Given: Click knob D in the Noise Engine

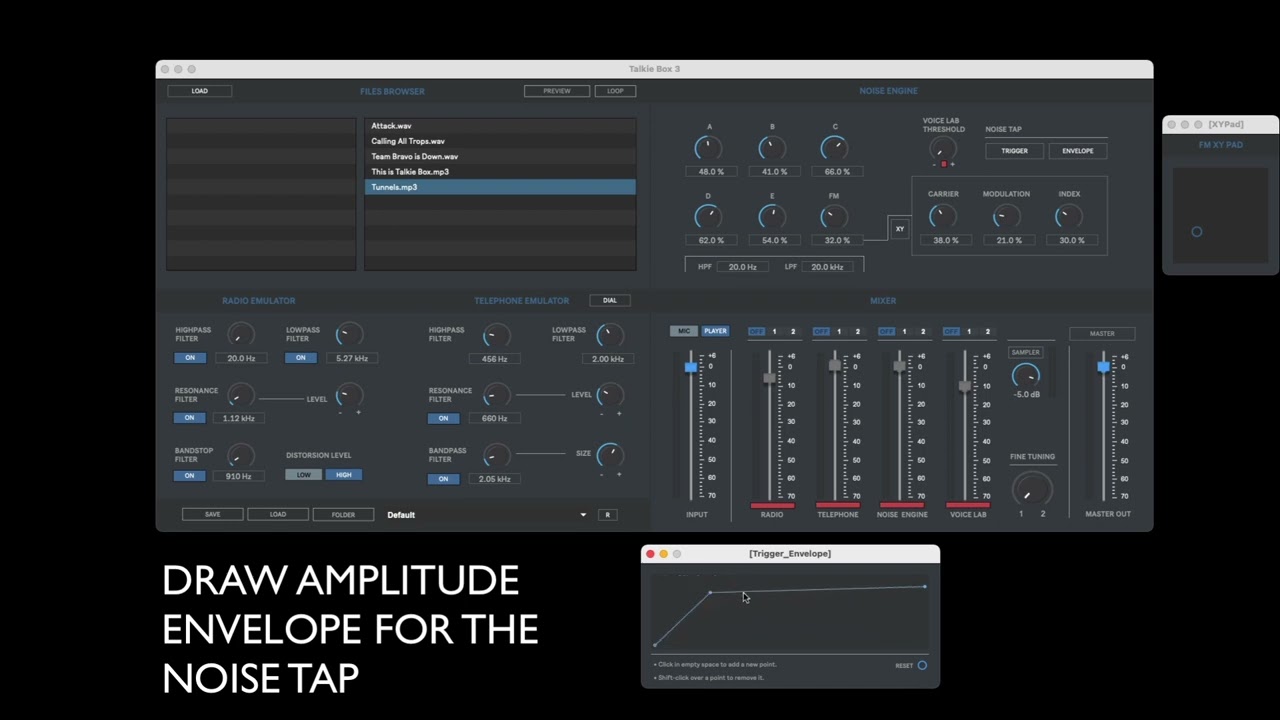Looking at the screenshot, I should pos(709,216).
